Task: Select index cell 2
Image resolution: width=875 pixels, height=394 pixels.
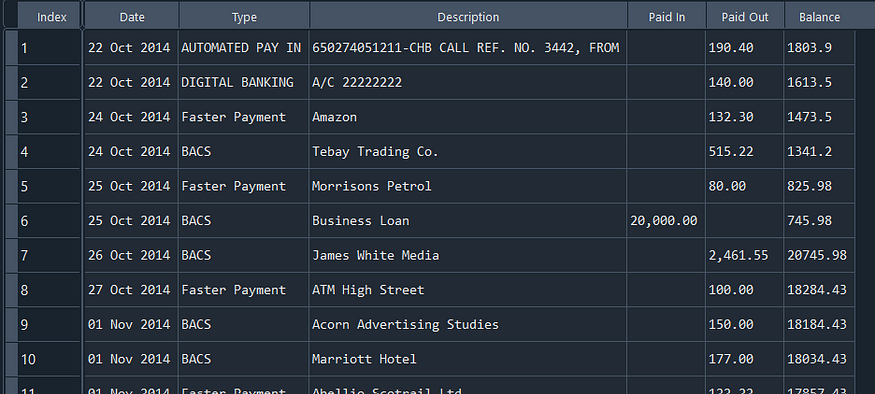Action: (x=49, y=82)
